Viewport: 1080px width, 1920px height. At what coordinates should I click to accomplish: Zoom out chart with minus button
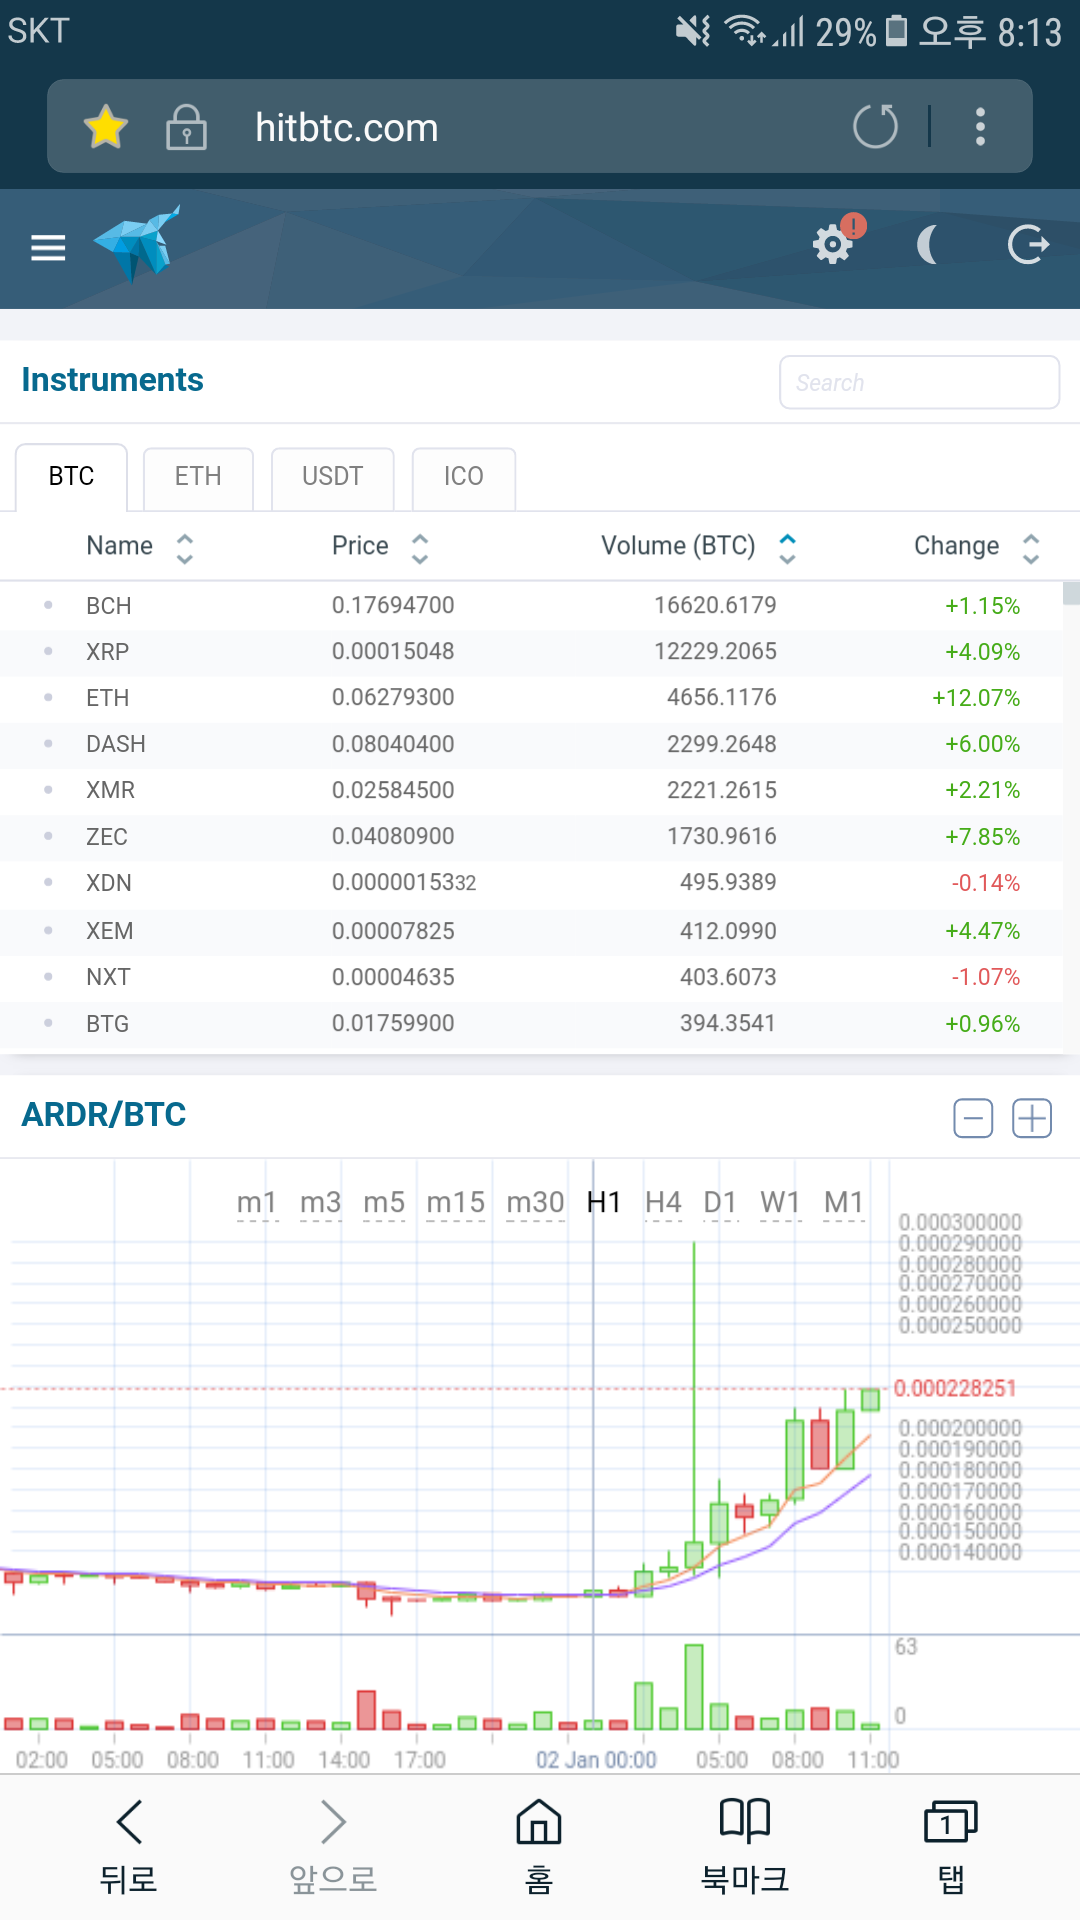[x=972, y=1118]
